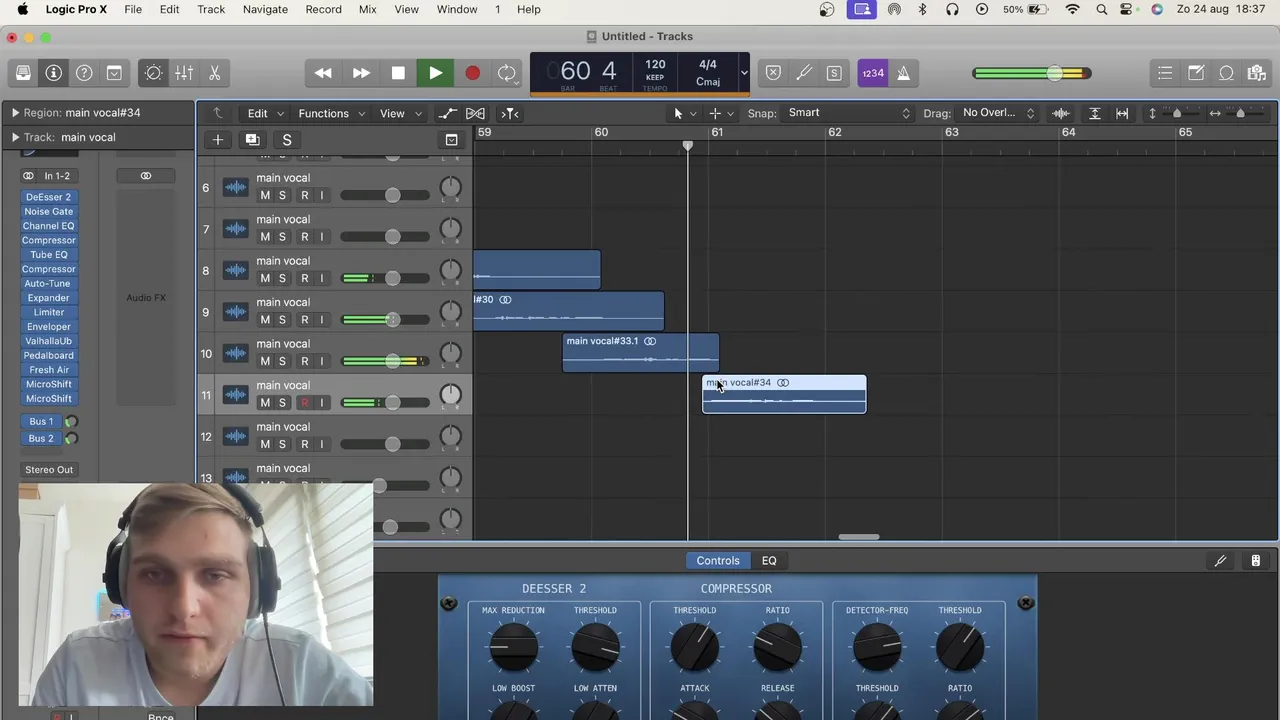
Task: Click the Catch playhead button
Action: click(x=509, y=113)
